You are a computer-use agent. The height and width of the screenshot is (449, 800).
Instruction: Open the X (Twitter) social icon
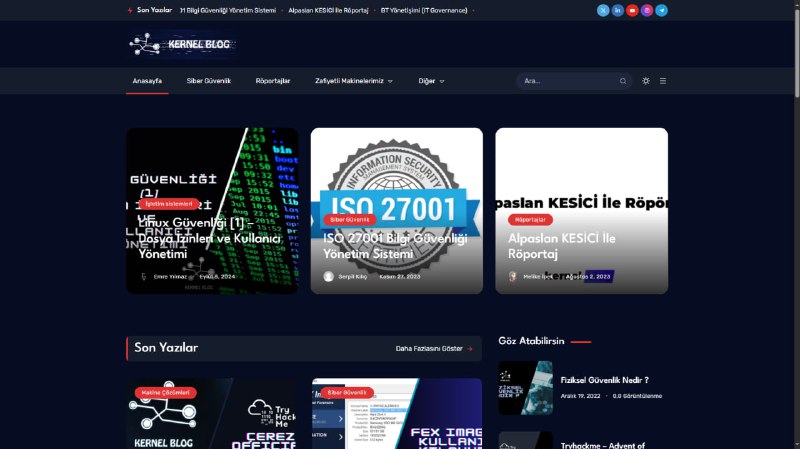[x=603, y=10]
